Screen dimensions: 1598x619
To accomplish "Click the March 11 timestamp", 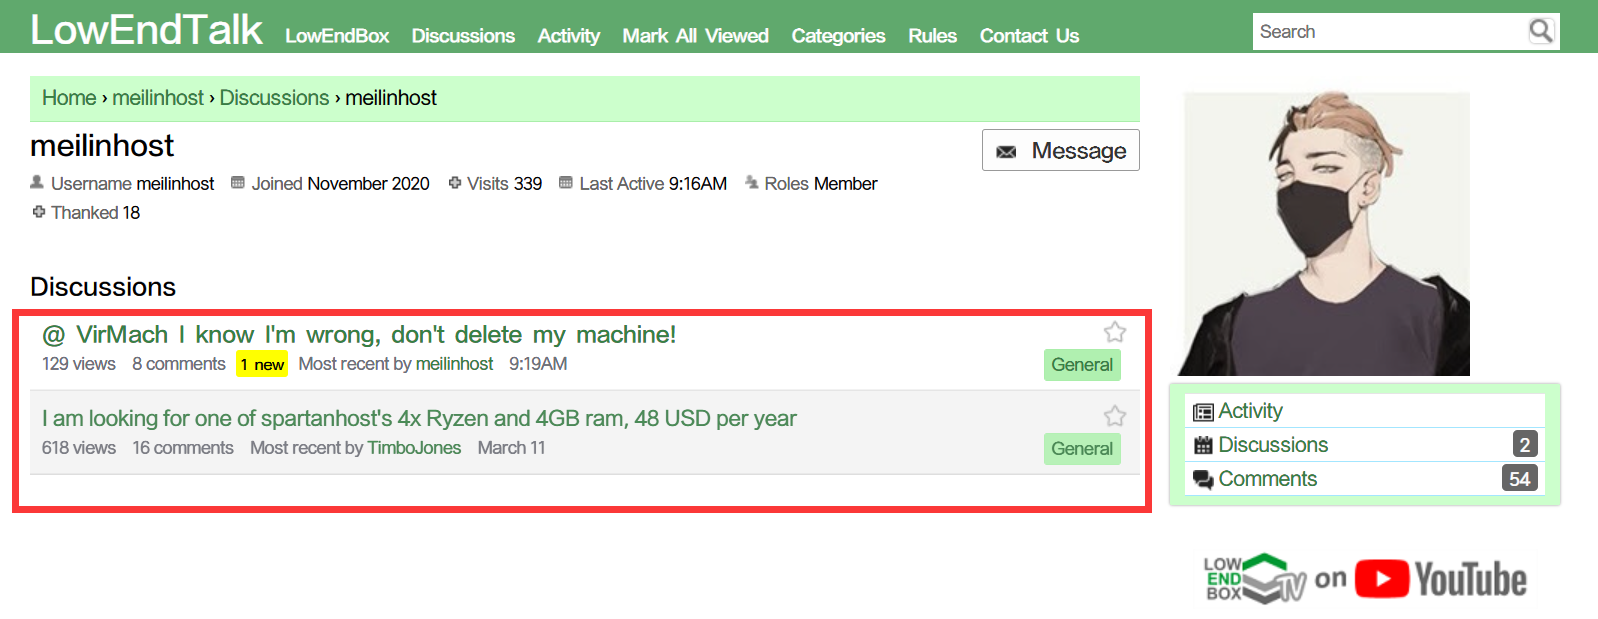I will coord(511,448).
